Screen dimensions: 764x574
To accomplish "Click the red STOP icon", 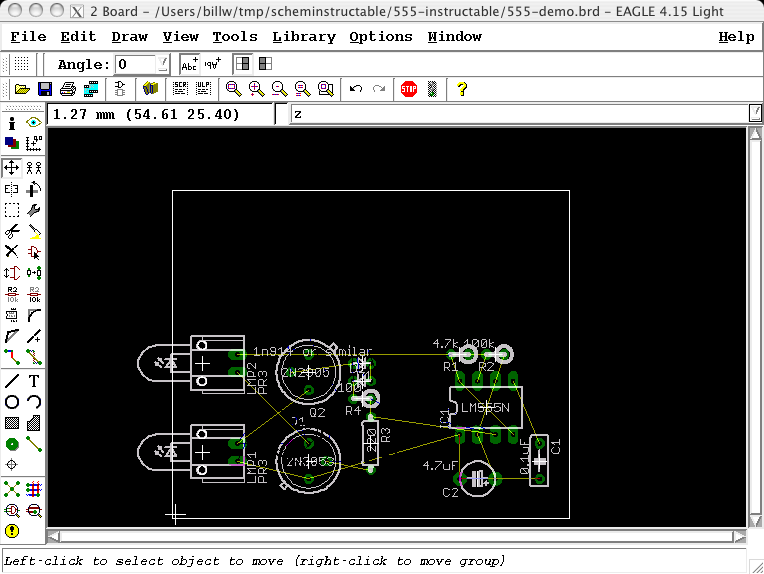I will pyautogui.click(x=409, y=89).
